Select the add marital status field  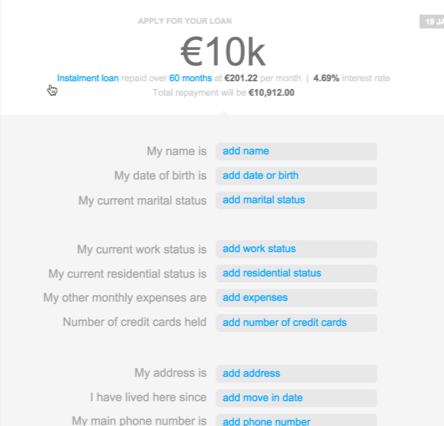point(296,200)
